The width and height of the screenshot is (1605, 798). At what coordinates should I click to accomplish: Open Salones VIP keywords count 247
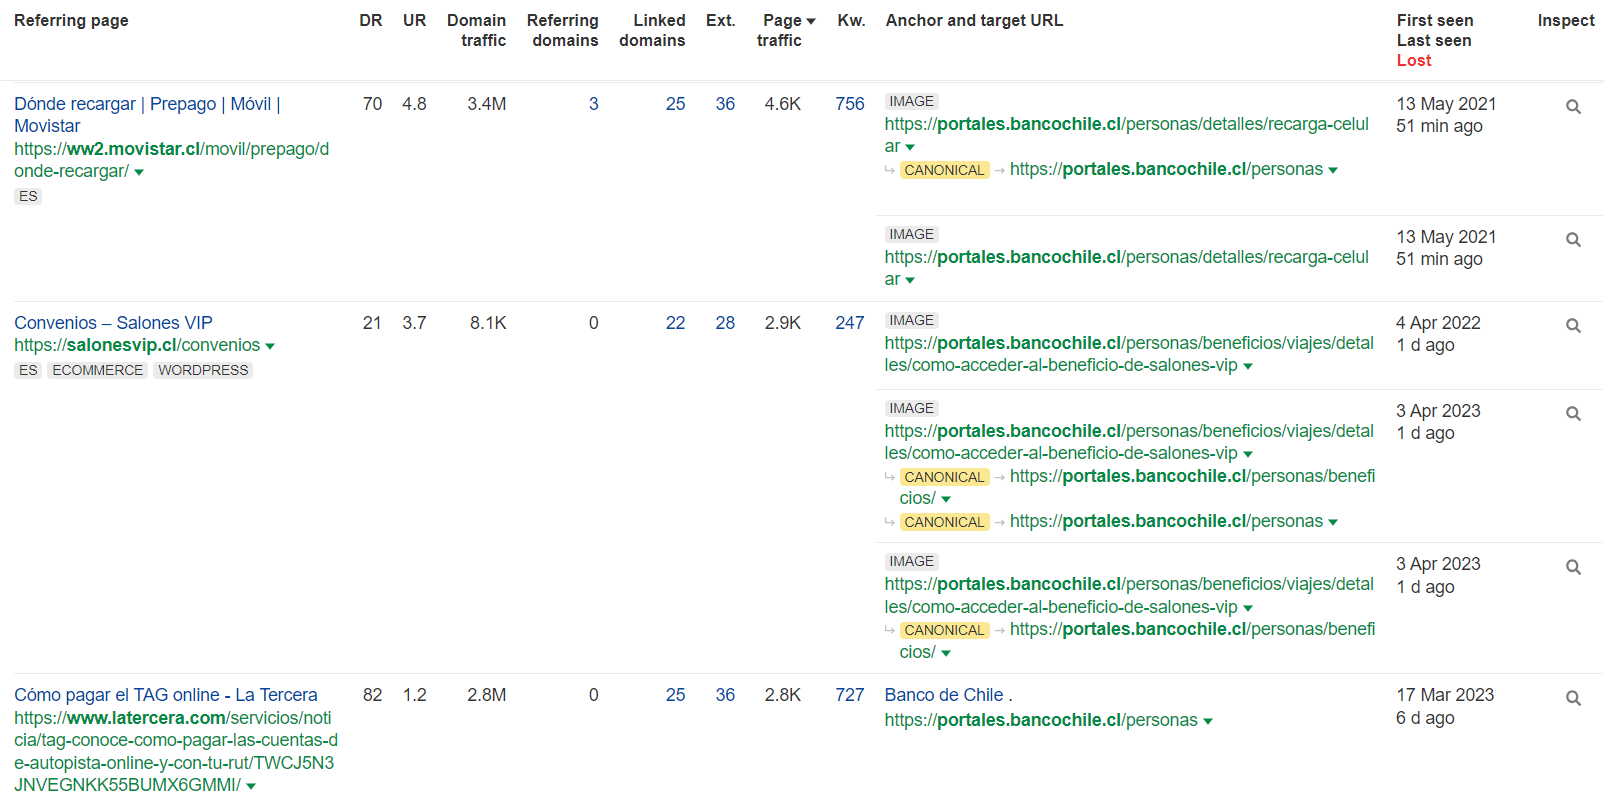pyautogui.click(x=850, y=323)
